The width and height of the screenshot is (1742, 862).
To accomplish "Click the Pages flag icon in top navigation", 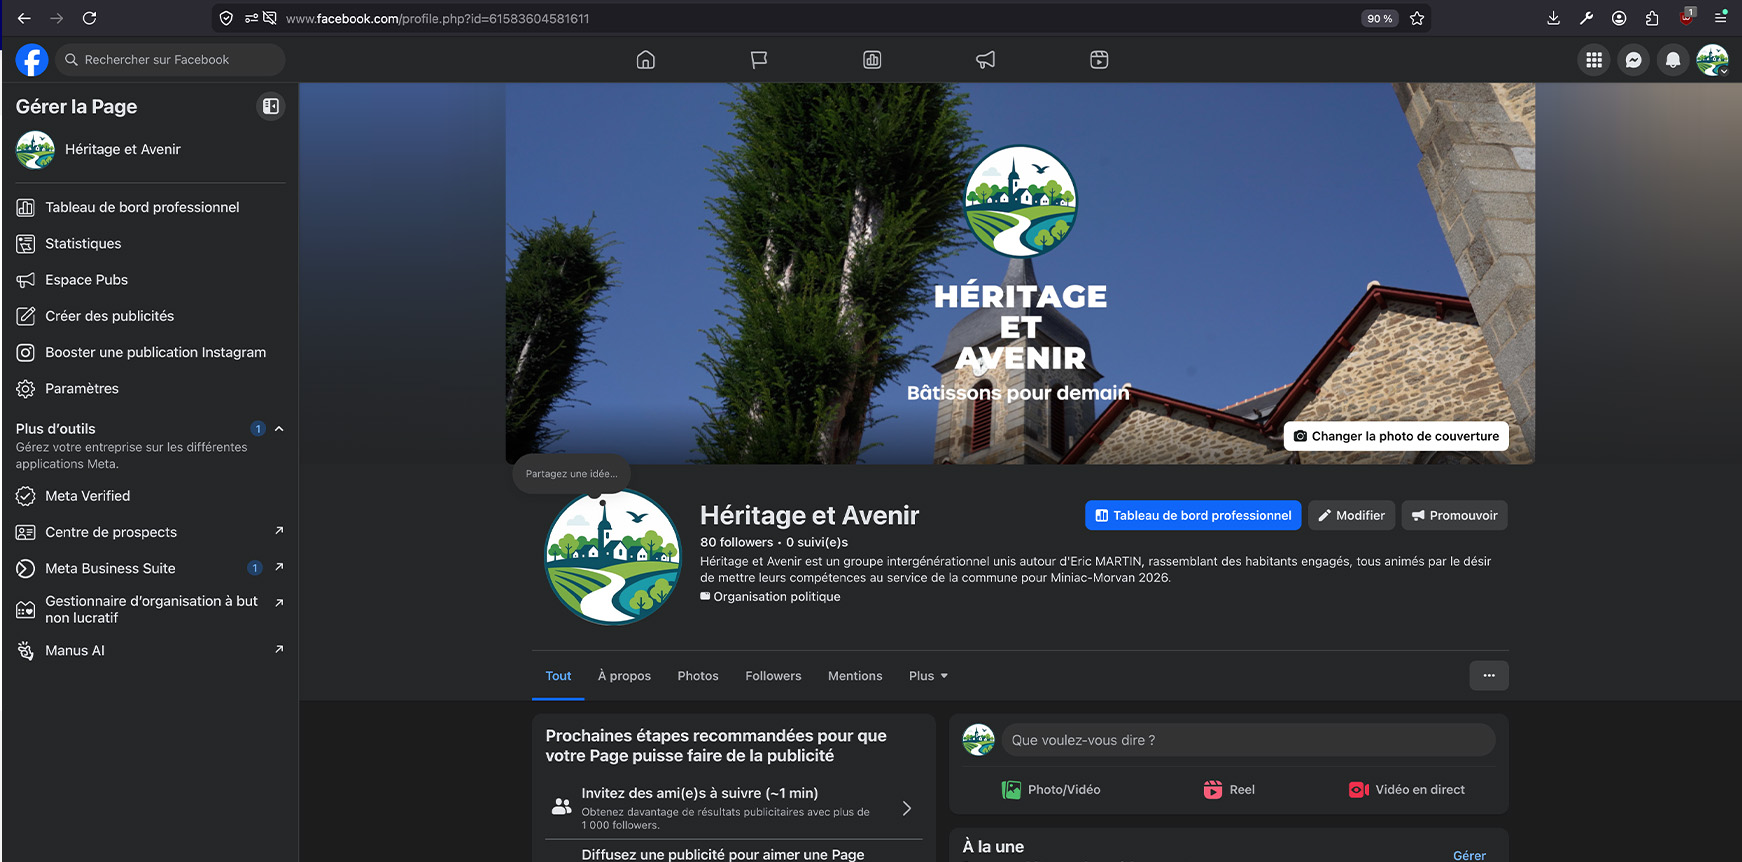I will pyautogui.click(x=759, y=60).
